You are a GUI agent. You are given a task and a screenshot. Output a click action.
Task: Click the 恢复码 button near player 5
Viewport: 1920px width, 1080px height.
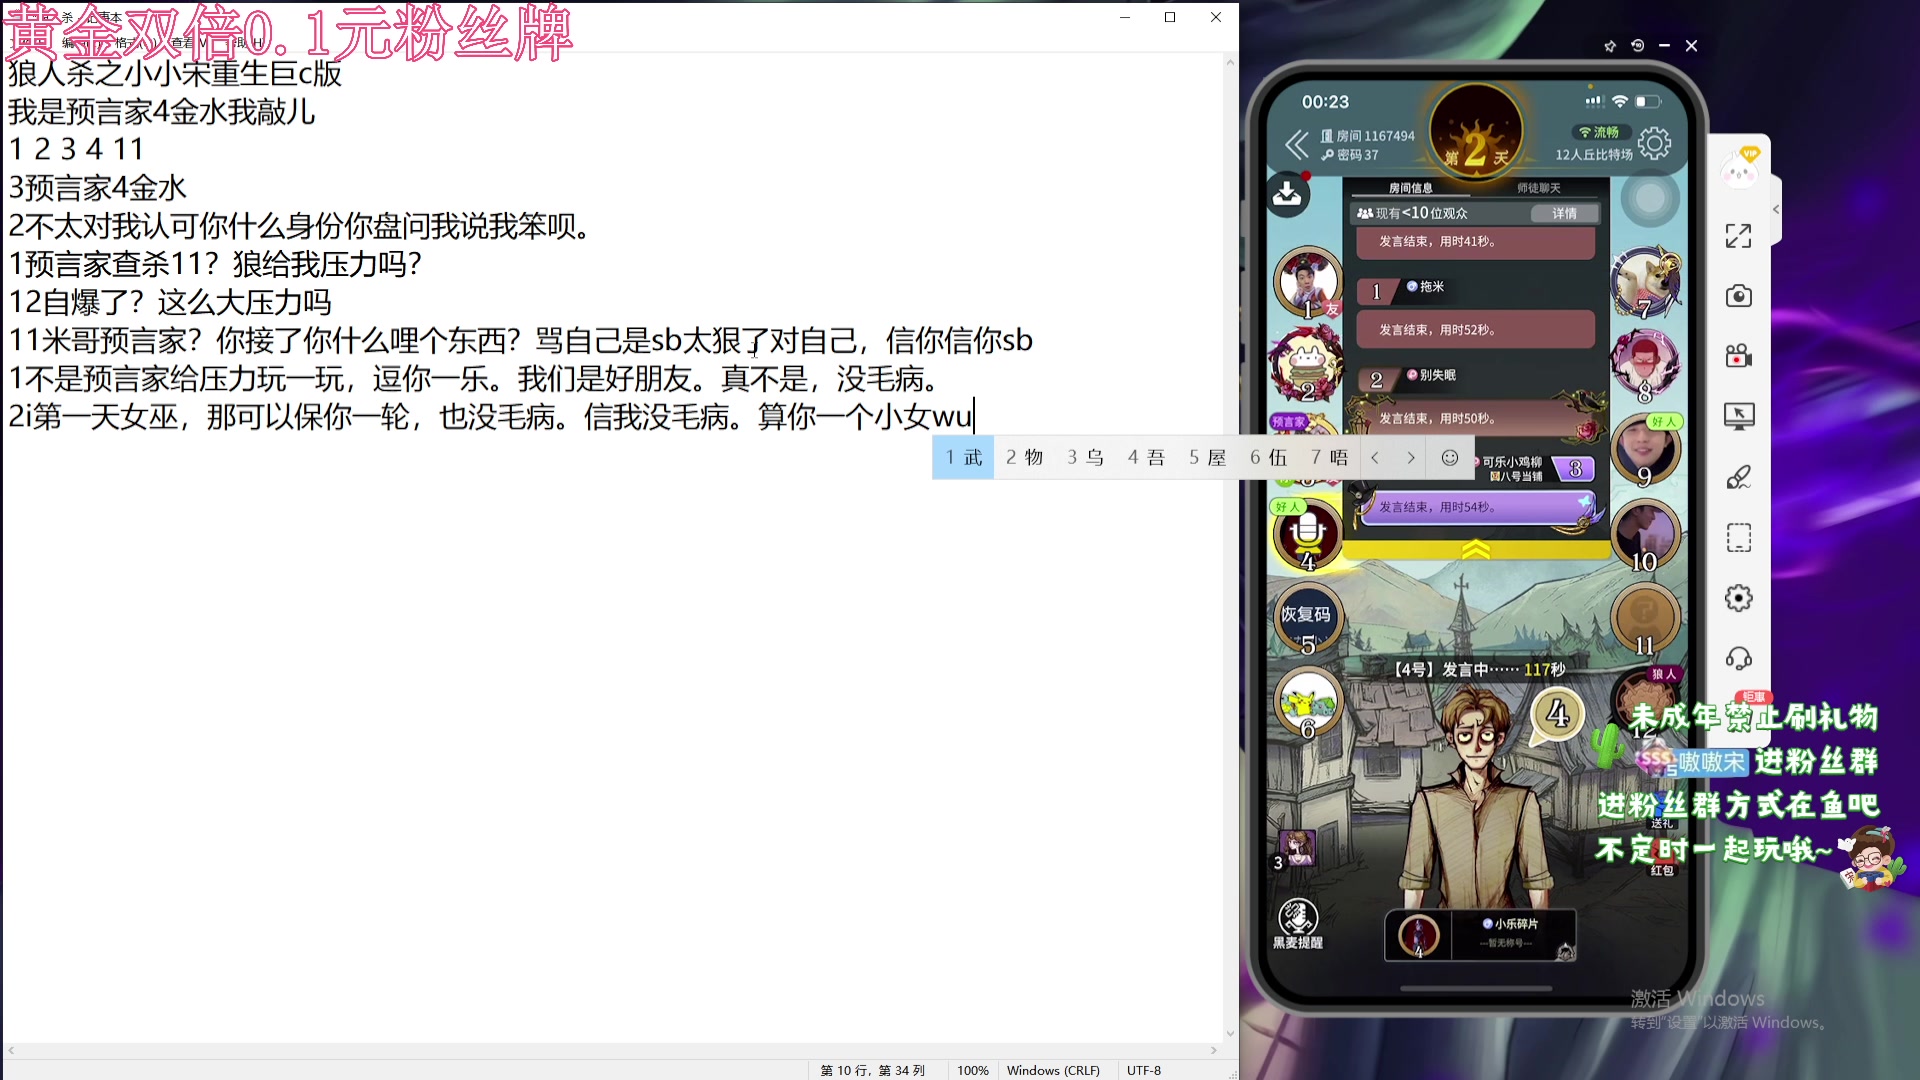[1306, 614]
